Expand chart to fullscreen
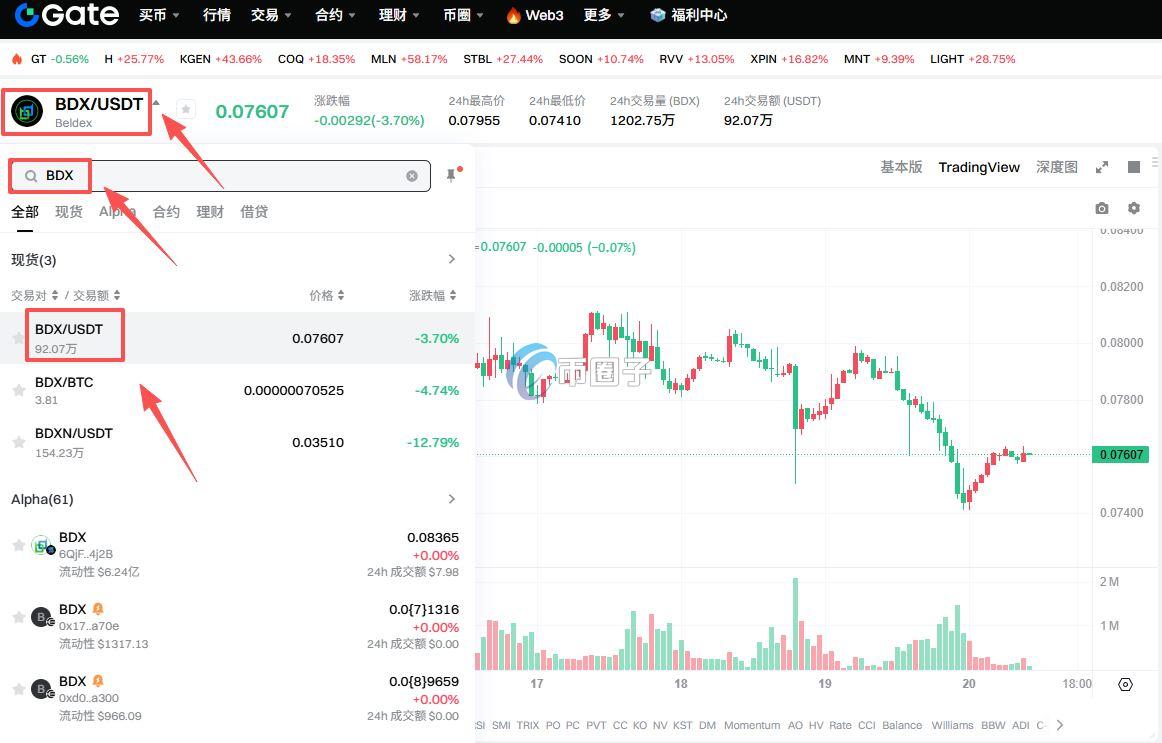The image size is (1162, 743). click(x=1102, y=167)
